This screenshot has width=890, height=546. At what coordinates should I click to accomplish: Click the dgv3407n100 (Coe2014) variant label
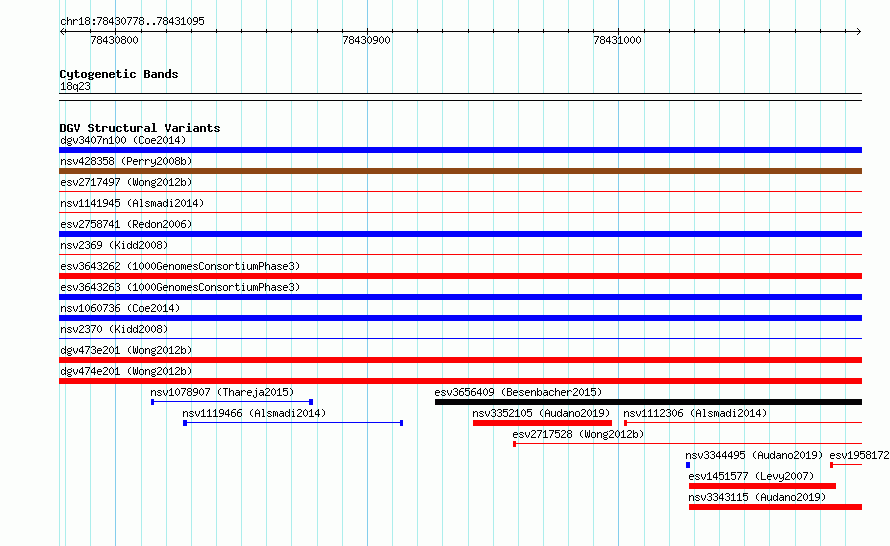(x=123, y=140)
